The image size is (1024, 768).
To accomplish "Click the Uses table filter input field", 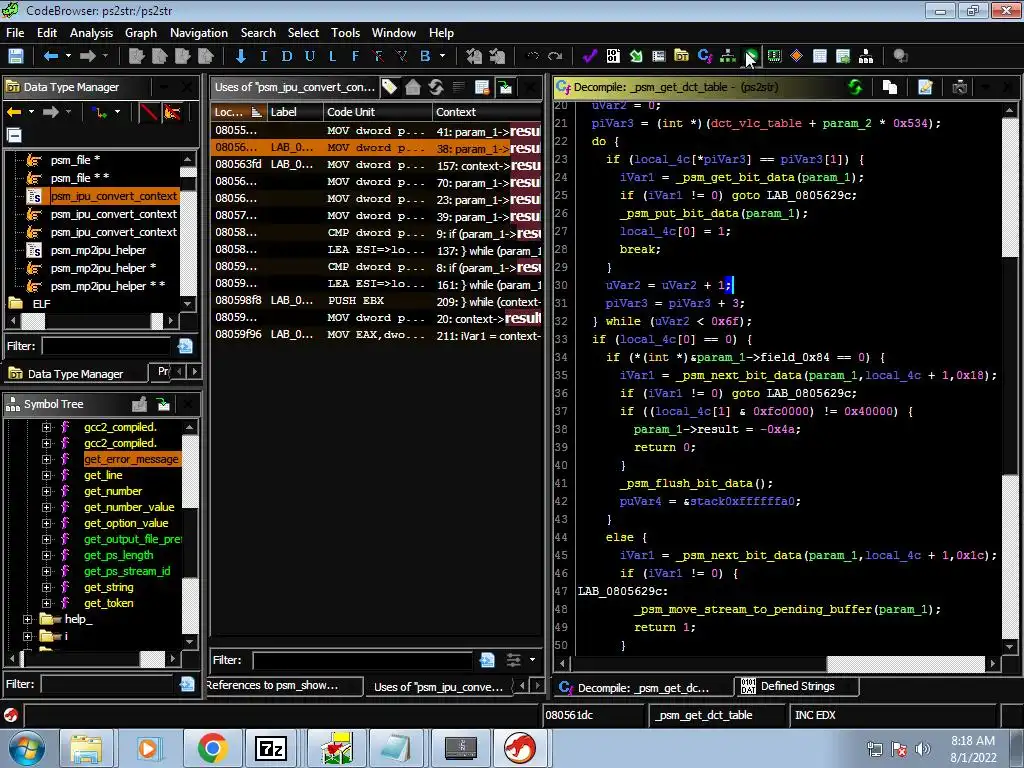I will point(362,660).
